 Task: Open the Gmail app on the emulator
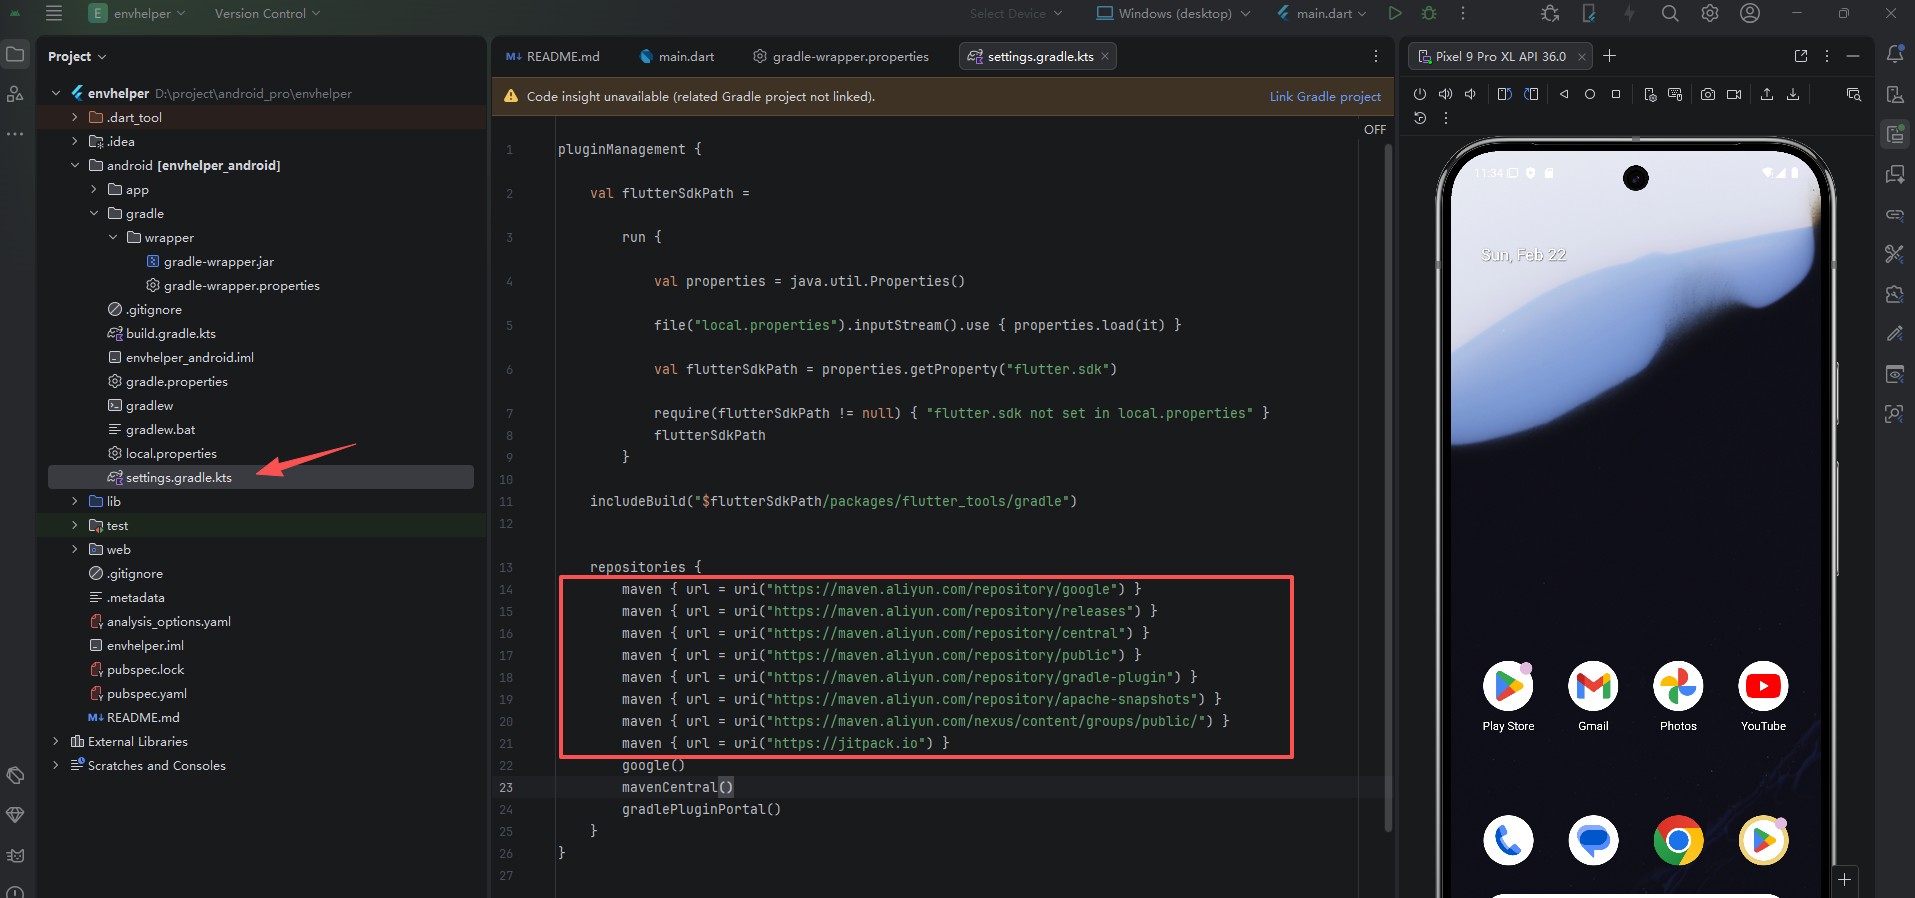[x=1593, y=696]
